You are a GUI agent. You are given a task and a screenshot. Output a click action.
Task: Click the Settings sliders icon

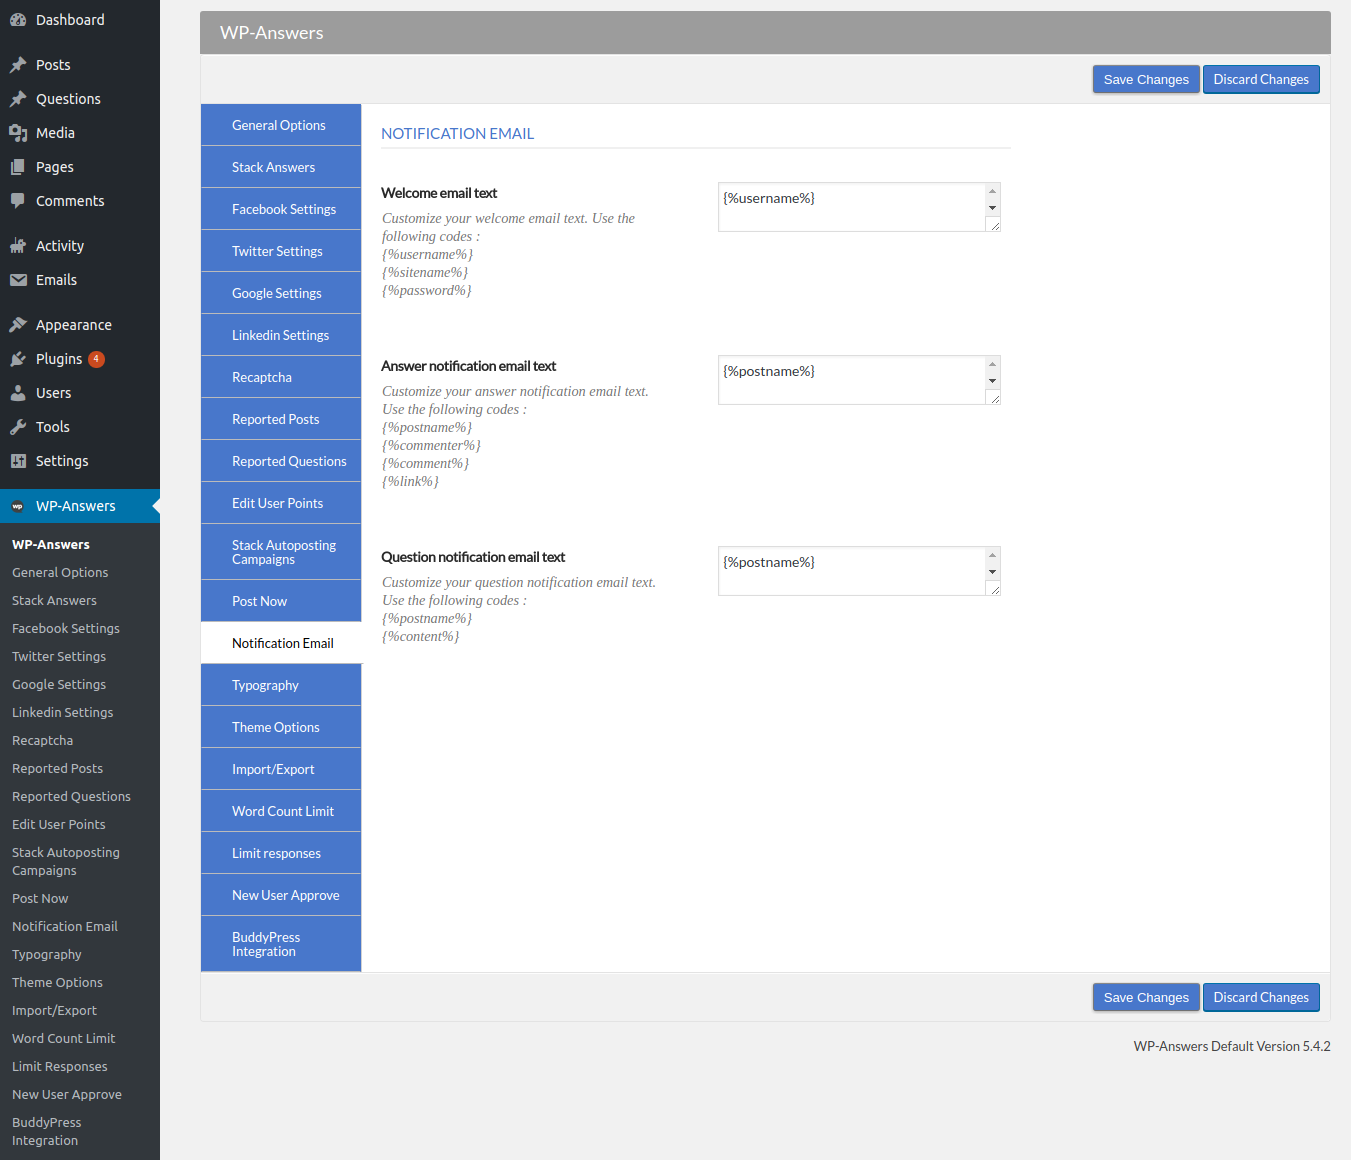[x=18, y=461]
